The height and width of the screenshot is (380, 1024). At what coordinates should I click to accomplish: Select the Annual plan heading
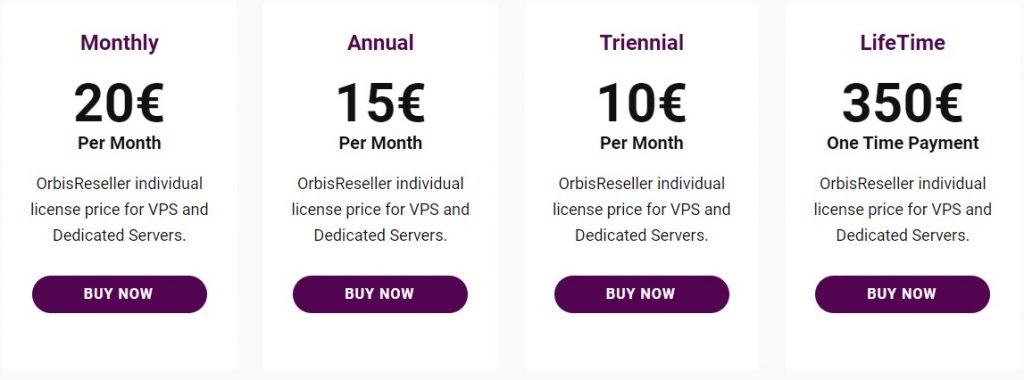click(380, 43)
